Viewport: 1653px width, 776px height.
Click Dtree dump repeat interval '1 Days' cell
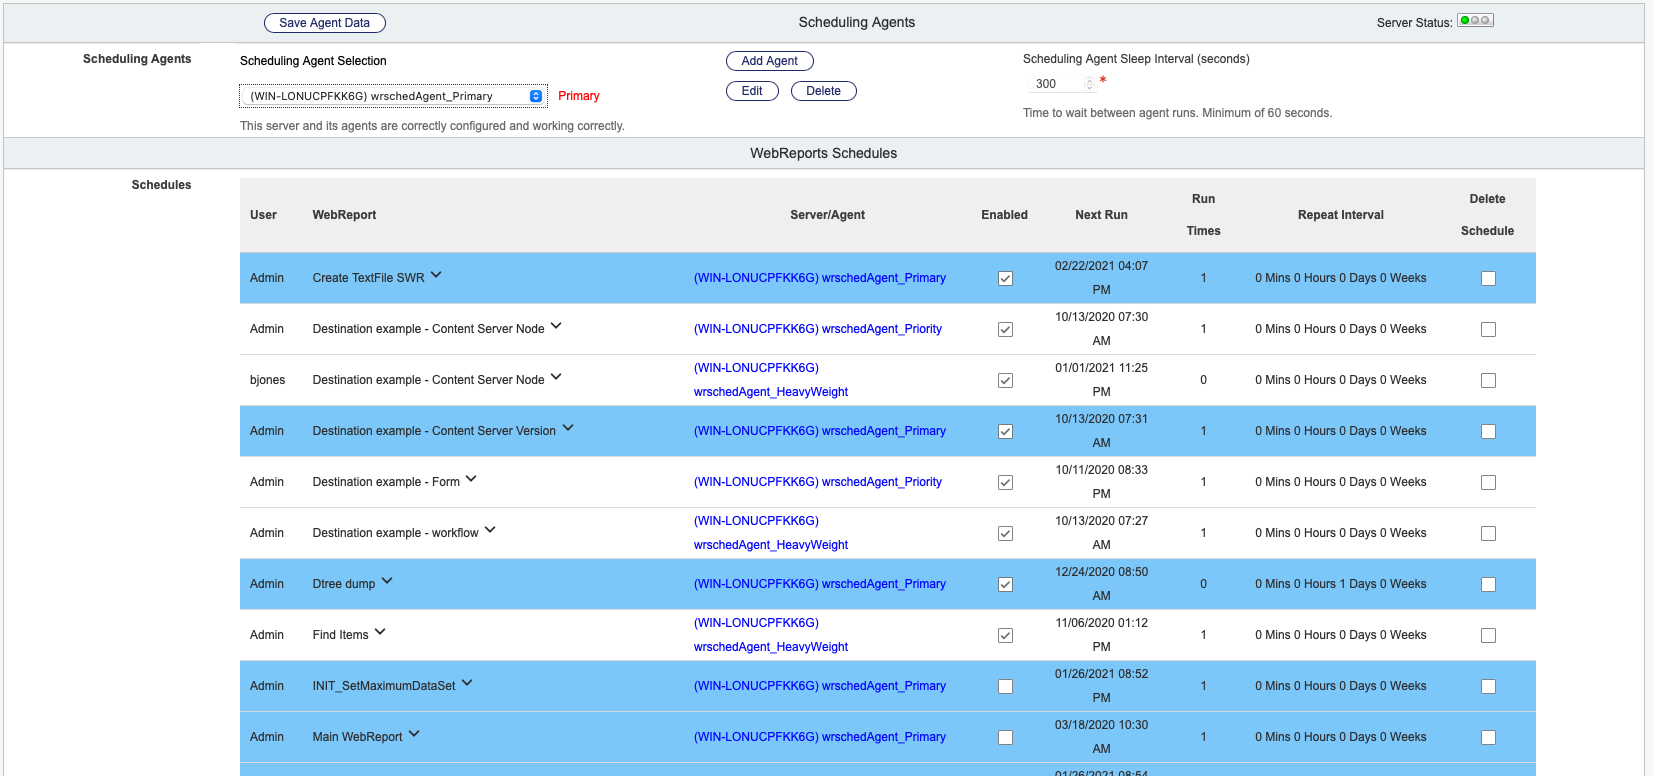click(1341, 584)
